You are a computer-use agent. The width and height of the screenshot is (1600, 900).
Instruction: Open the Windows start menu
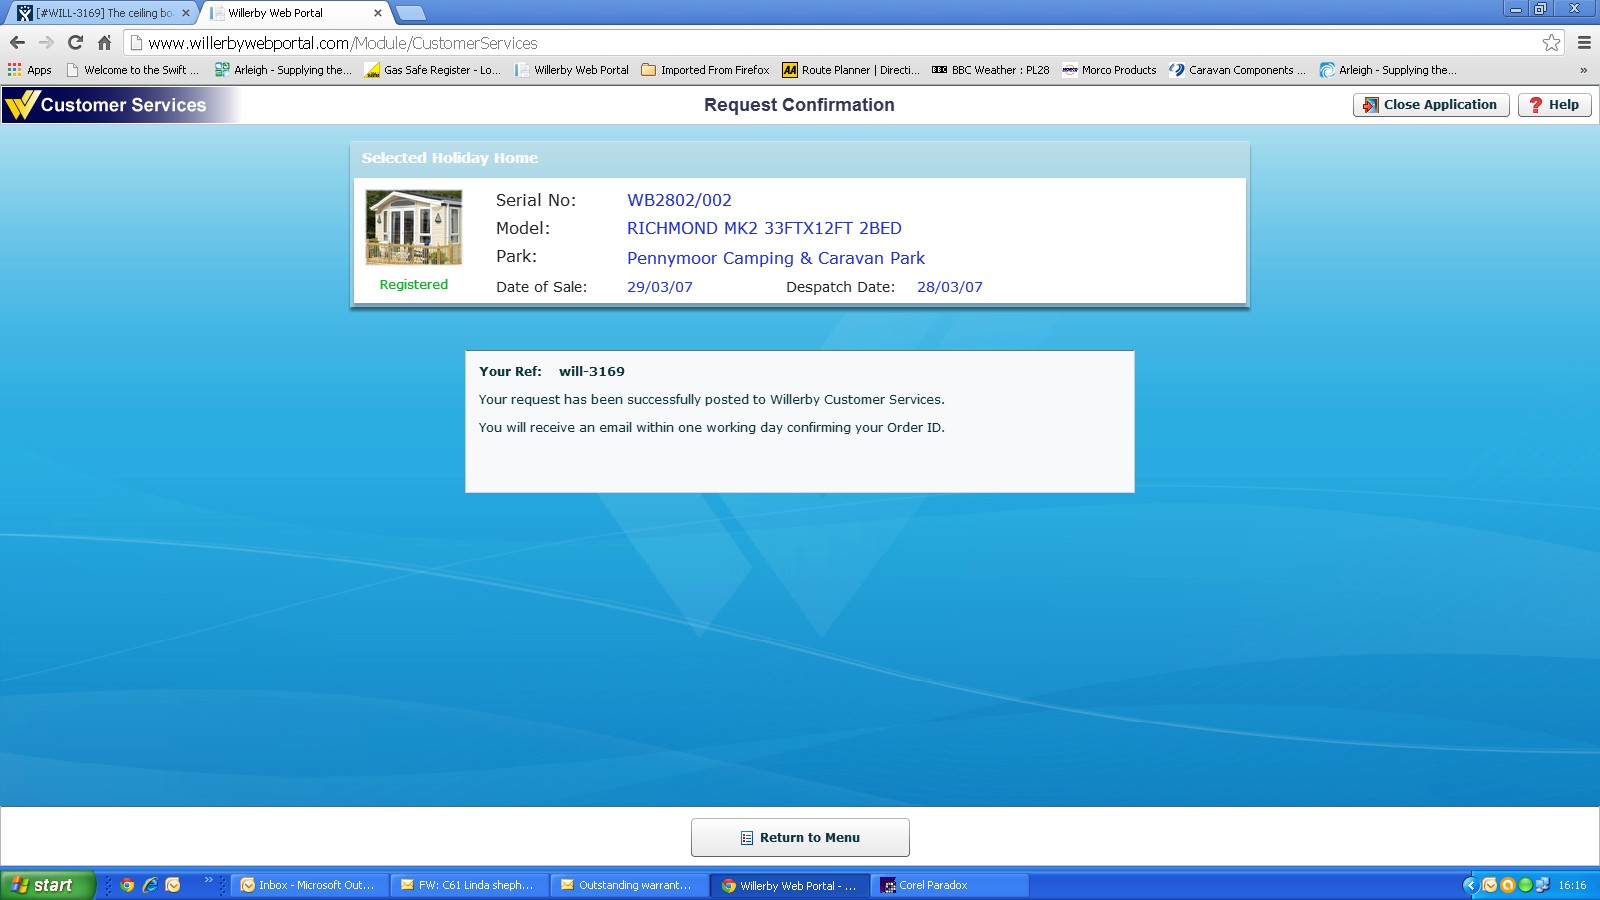(47, 885)
